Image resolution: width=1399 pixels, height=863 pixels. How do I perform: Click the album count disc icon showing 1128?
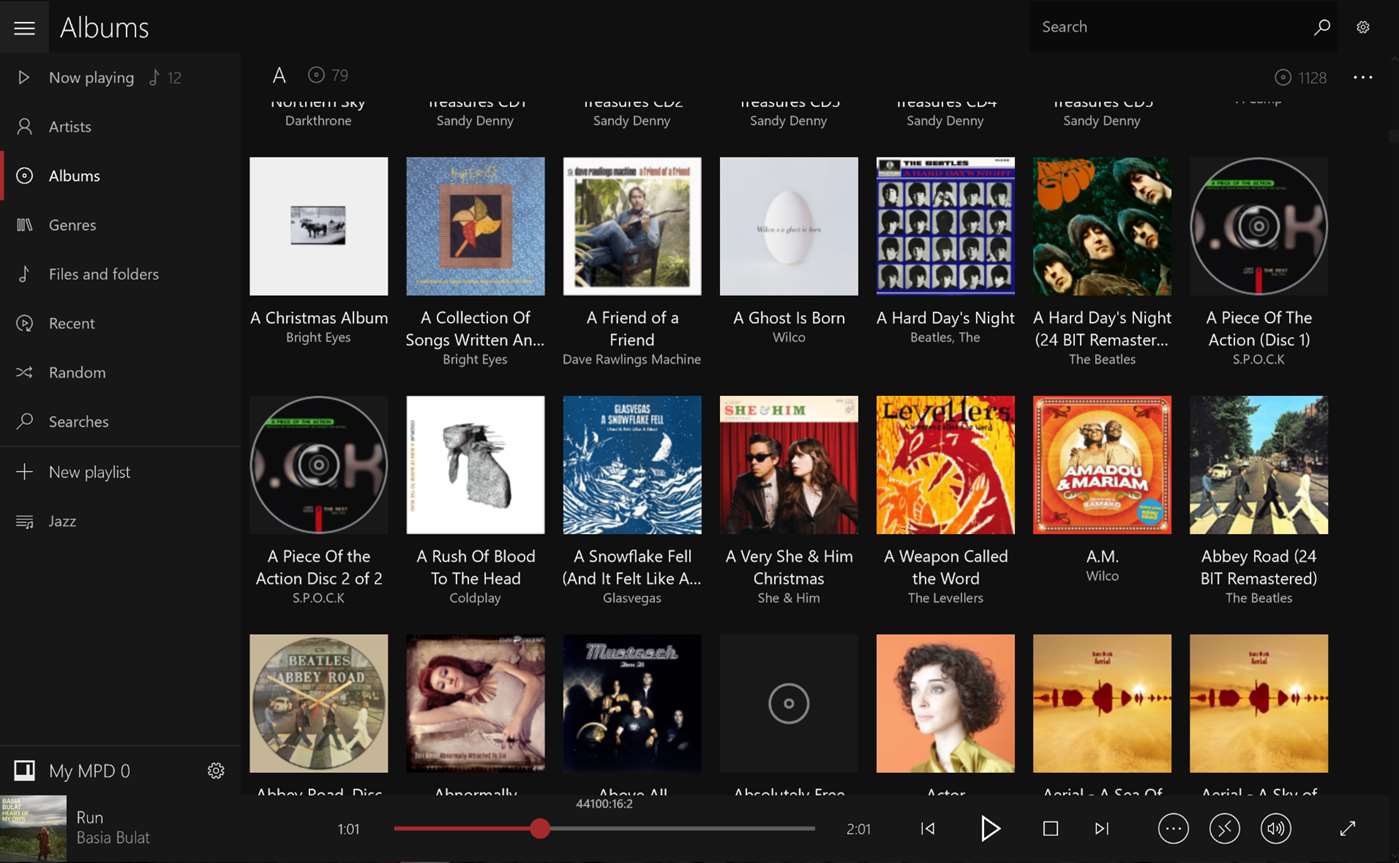[x=1283, y=77]
